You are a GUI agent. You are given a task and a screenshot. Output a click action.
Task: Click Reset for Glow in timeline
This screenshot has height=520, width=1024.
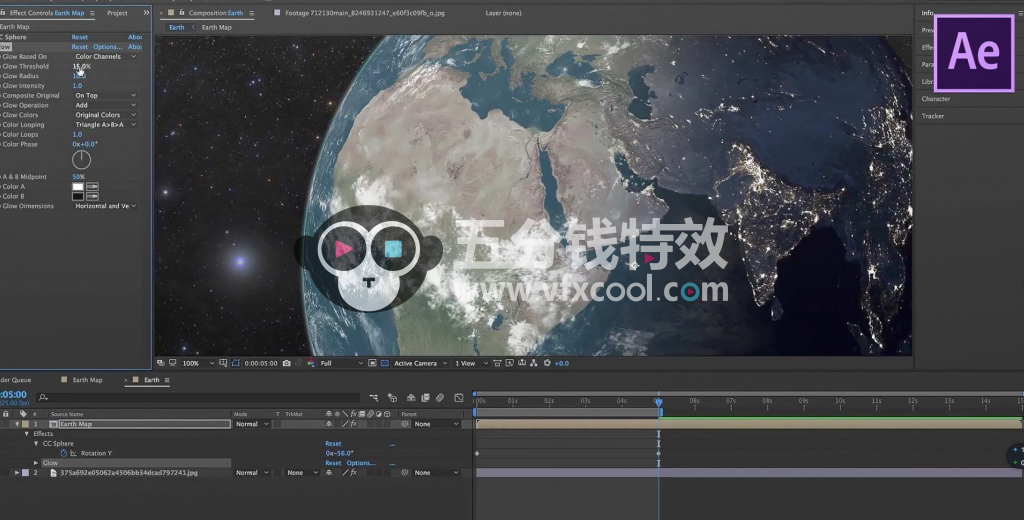tap(333, 463)
